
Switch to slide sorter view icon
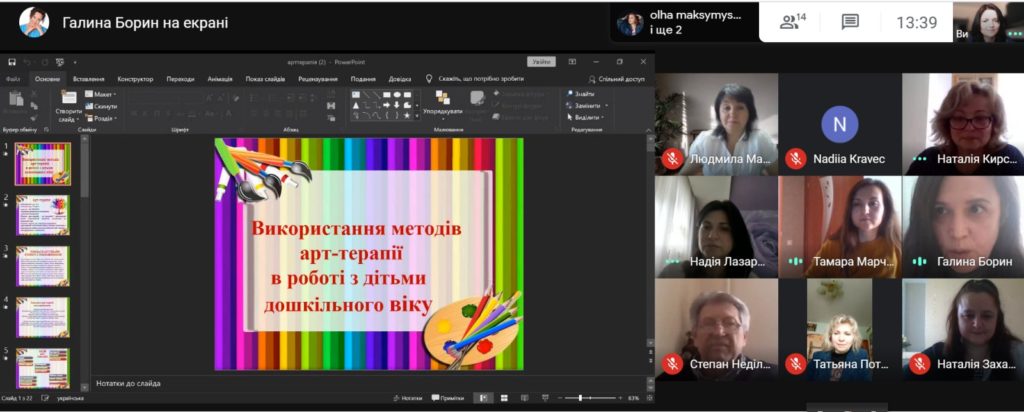tap(504, 398)
